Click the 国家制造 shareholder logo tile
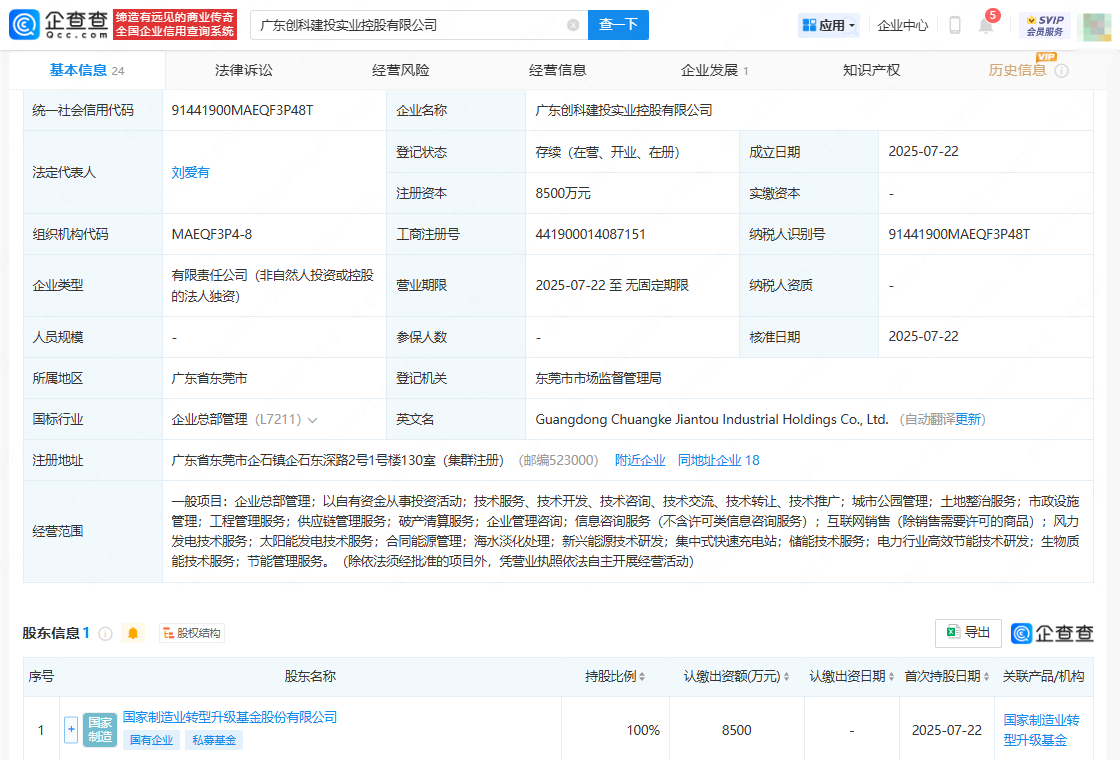This screenshot has width=1120, height=760. coord(100,729)
